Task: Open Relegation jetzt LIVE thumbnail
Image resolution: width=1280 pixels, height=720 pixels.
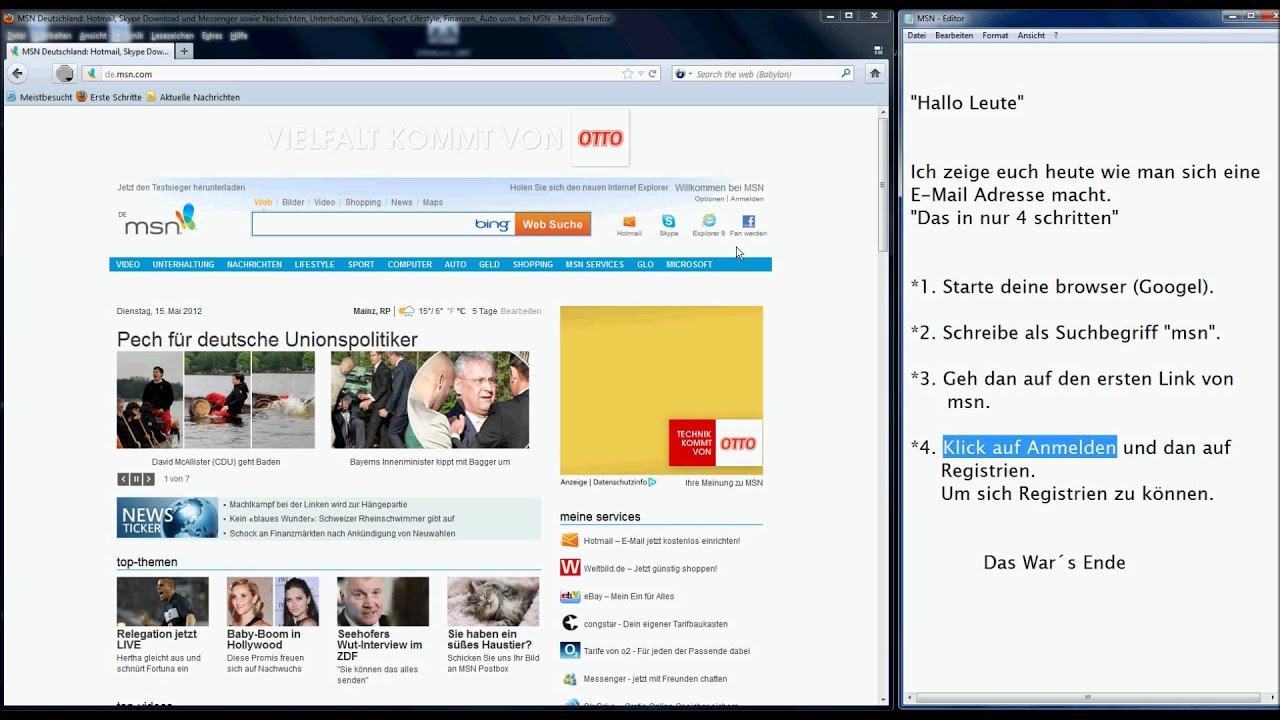Action: coord(163,601)
